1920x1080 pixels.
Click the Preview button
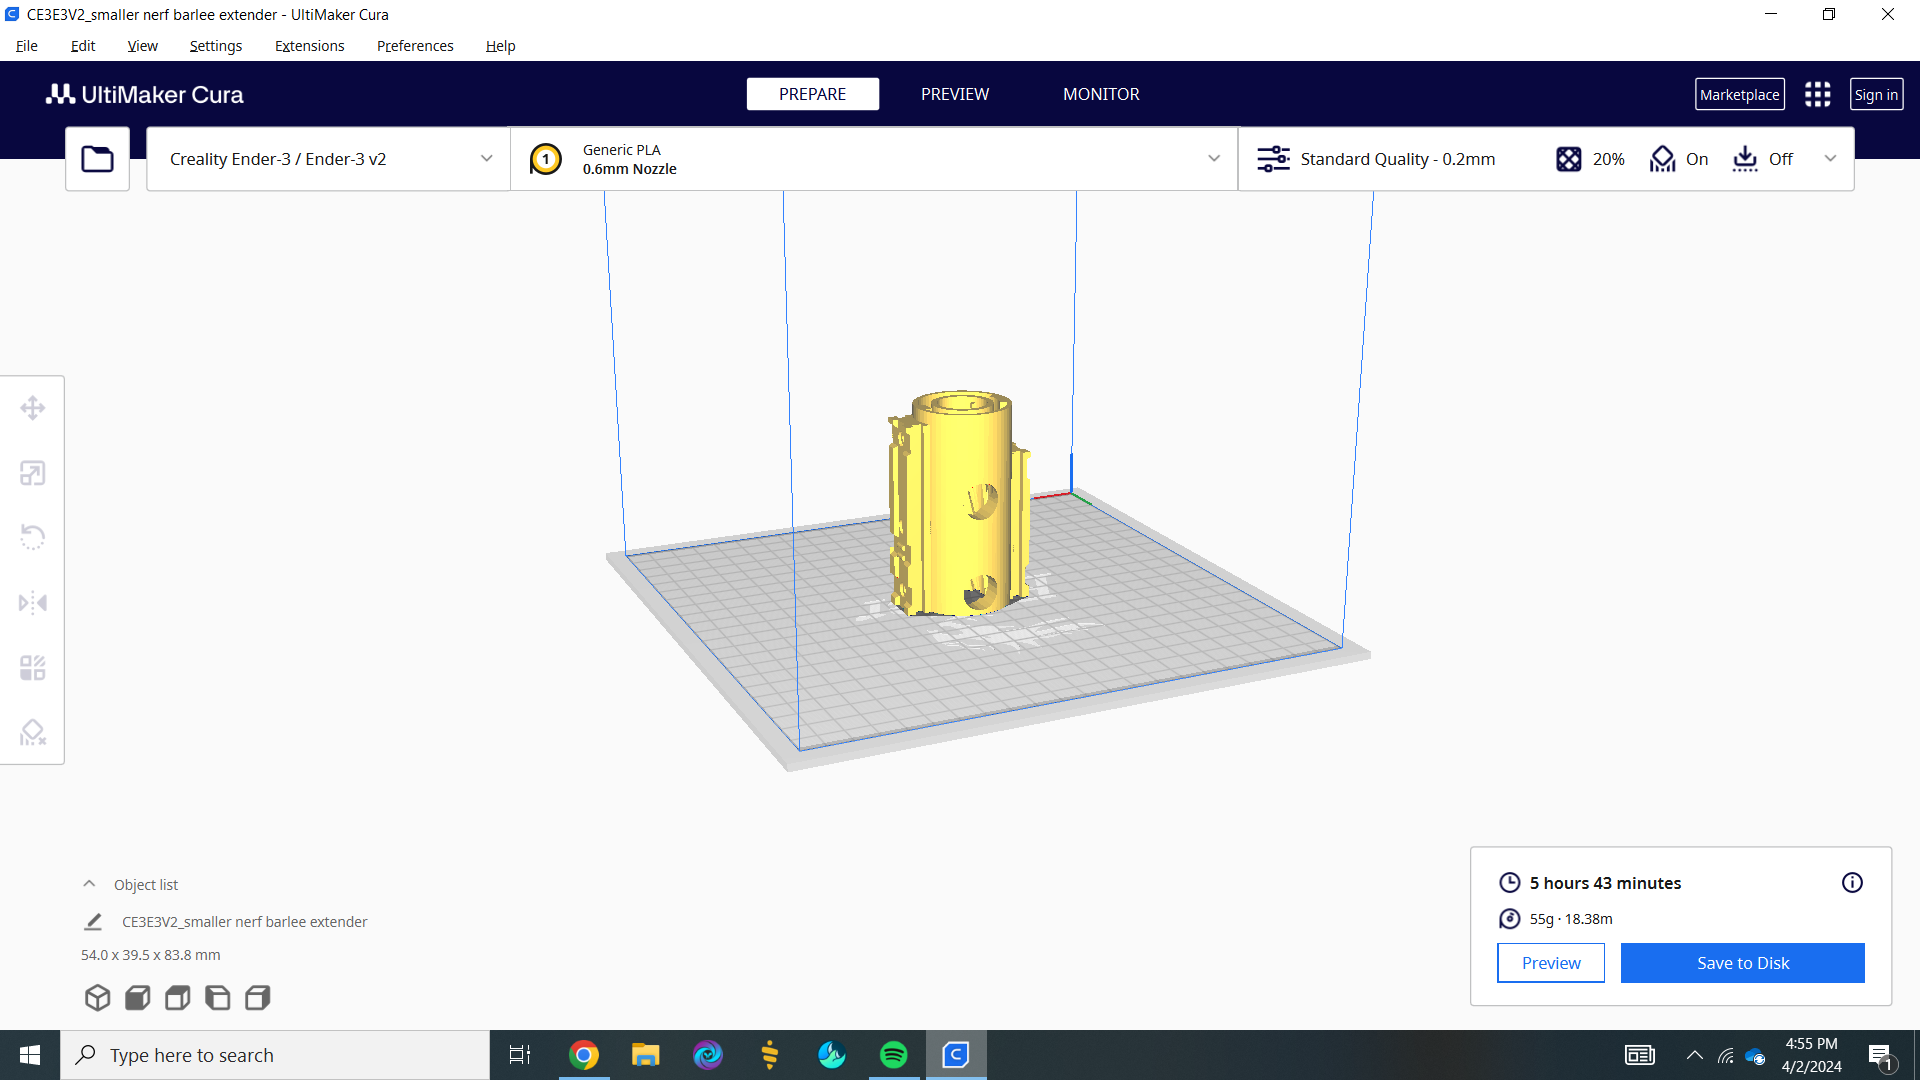1551,963
